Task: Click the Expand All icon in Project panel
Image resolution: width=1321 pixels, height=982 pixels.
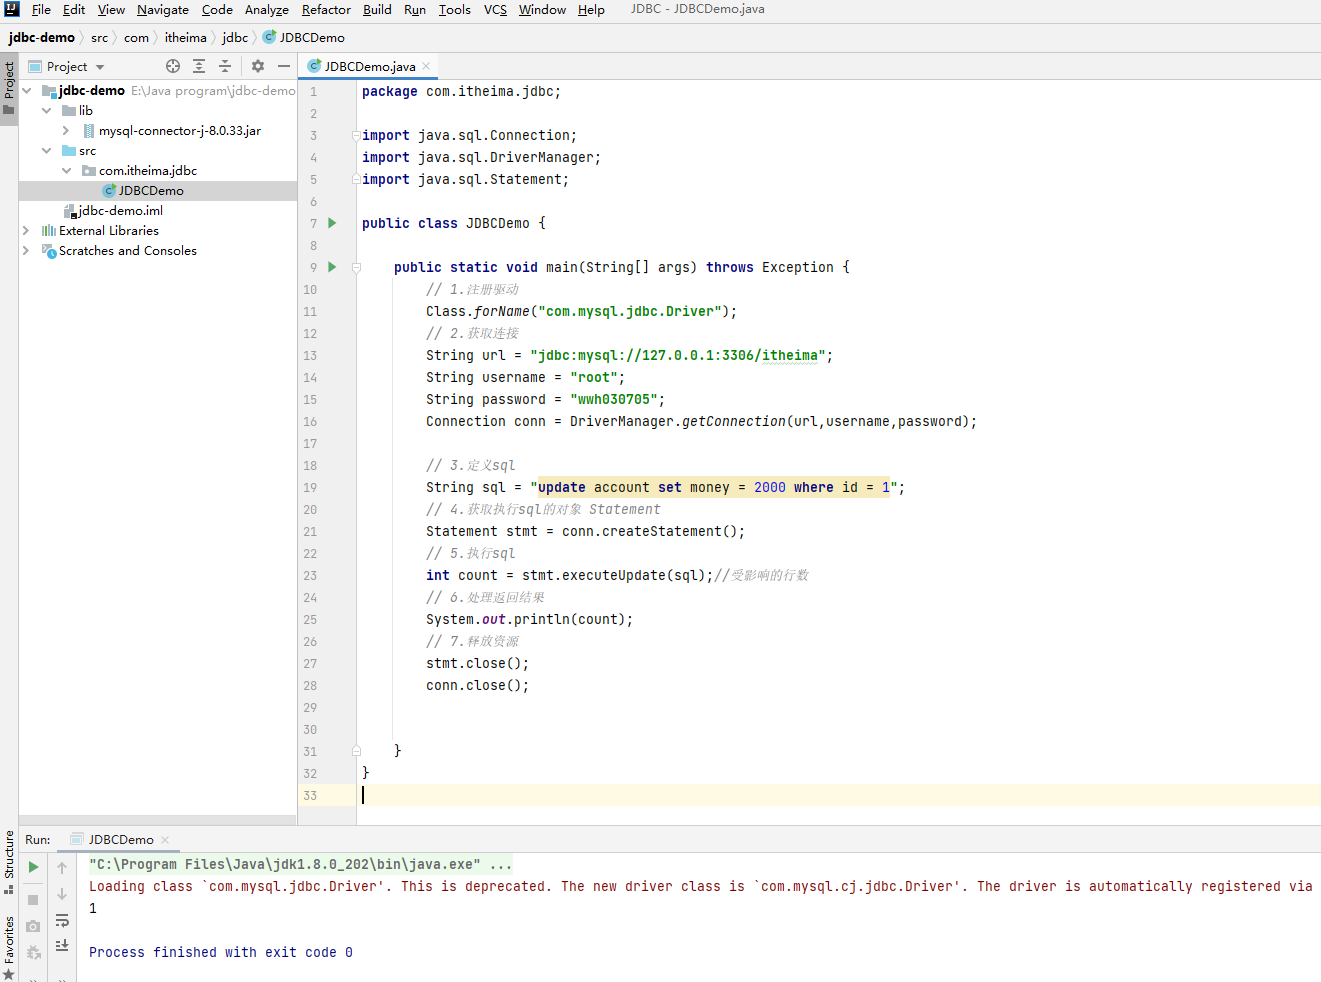Action: (x=199, y=66)
